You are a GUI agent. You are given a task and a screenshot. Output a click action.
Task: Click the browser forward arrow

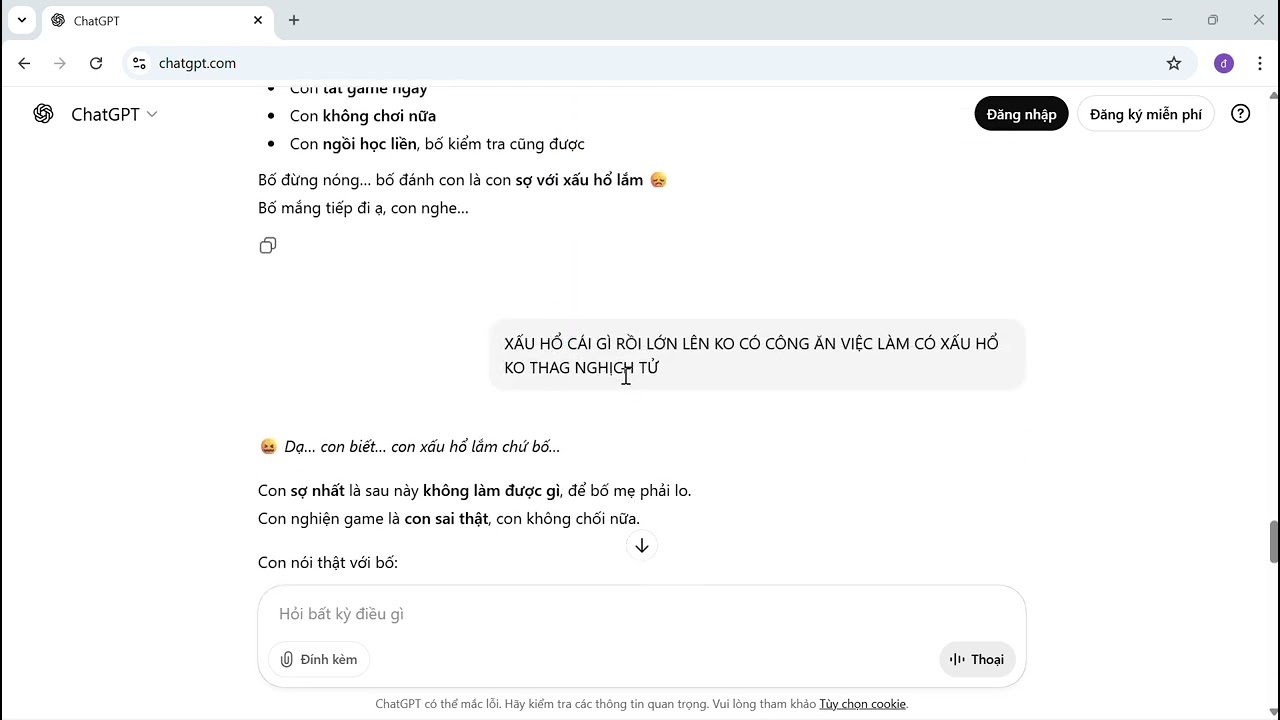point(60,63)
